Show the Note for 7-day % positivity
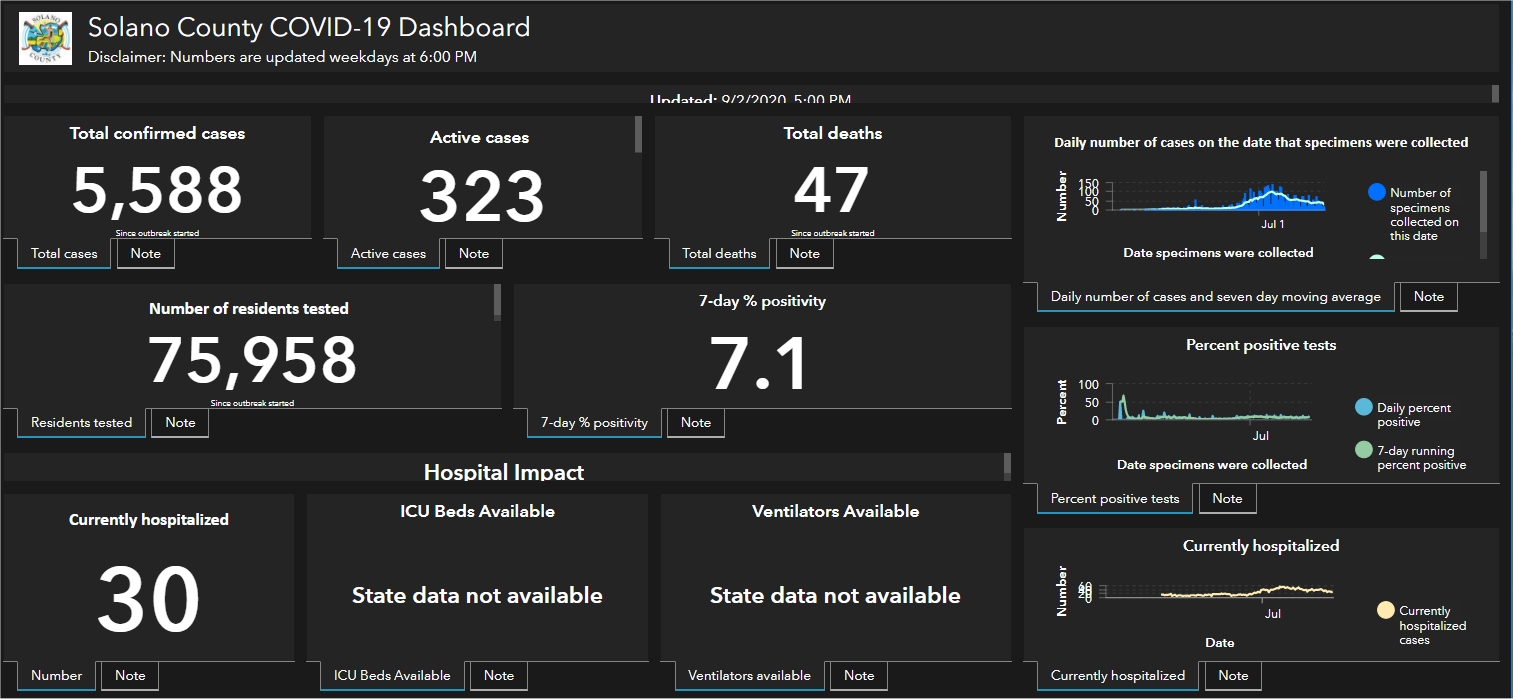 click(x=695, y=423)
